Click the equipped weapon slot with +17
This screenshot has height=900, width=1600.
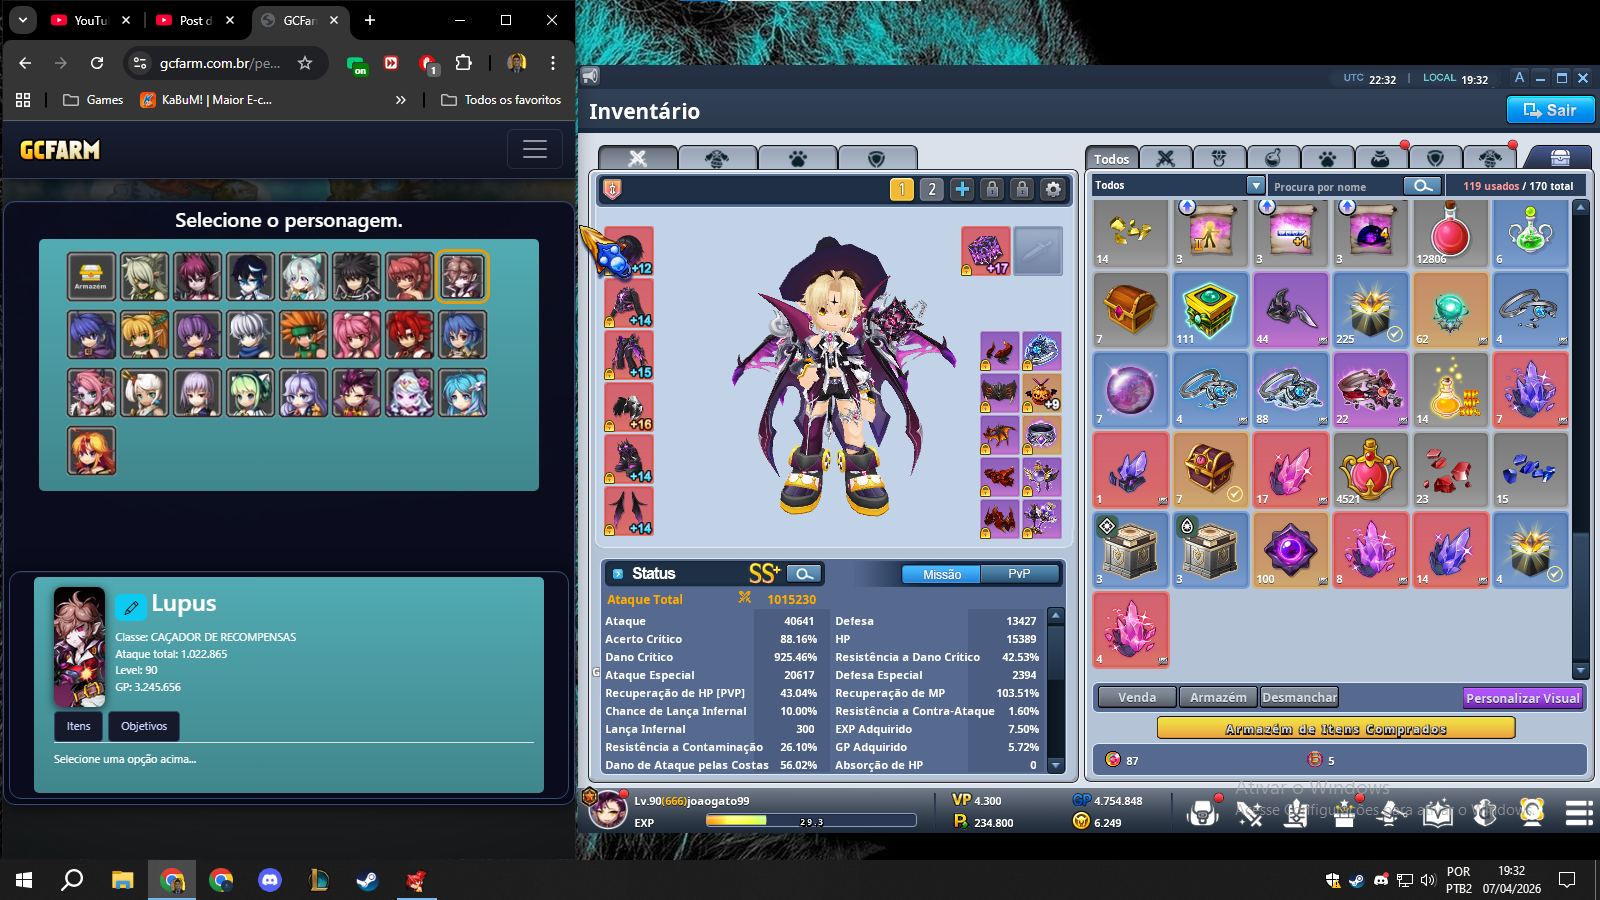pos(986,251)
